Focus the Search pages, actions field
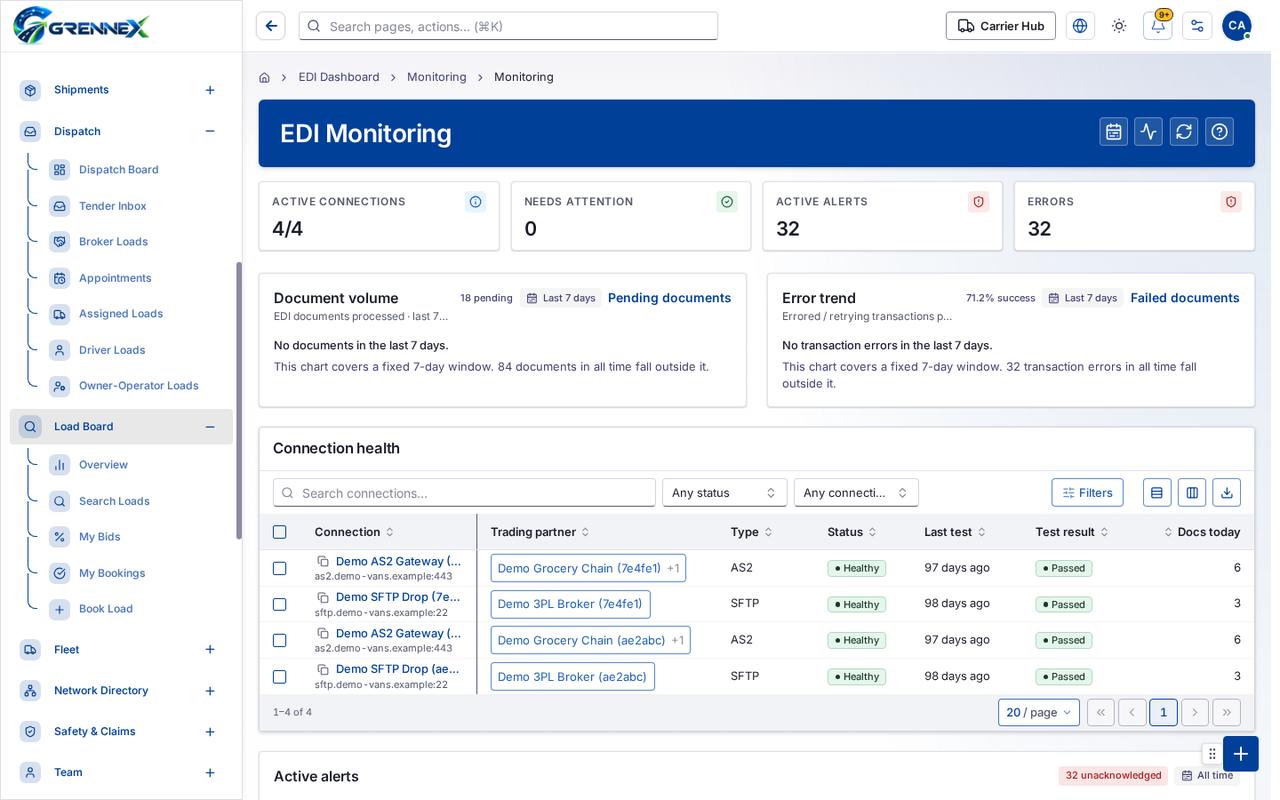Screen dimensions: 1280x800 tap(508, 26)
